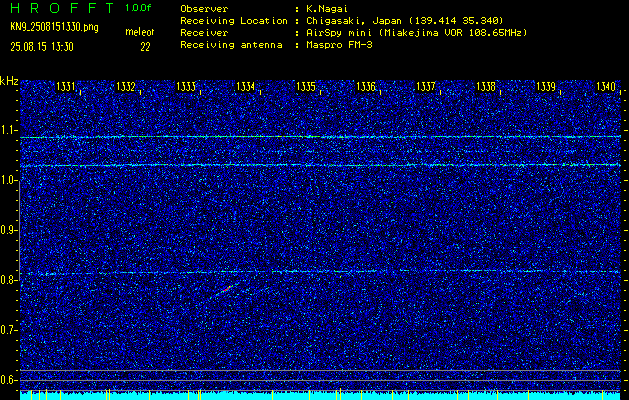The image size is (629, 400).
Task: Click the meteor count label
Action: 139,32
